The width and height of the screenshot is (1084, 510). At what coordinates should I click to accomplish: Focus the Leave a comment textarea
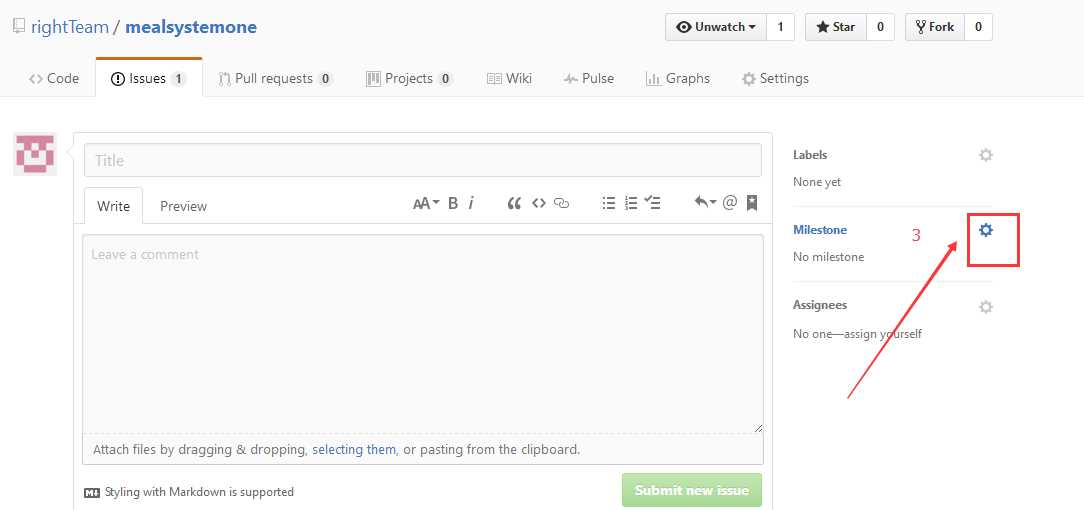coord(422,334)
